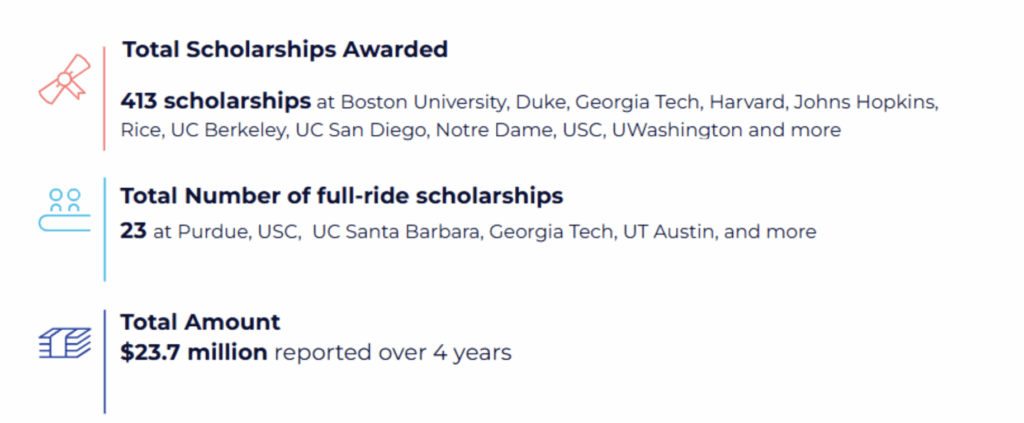Click the pink vertical divider line
Image resolution: width=1024 pixels, height=423 pixels.
pyautogui.click(x=104, y=99)
